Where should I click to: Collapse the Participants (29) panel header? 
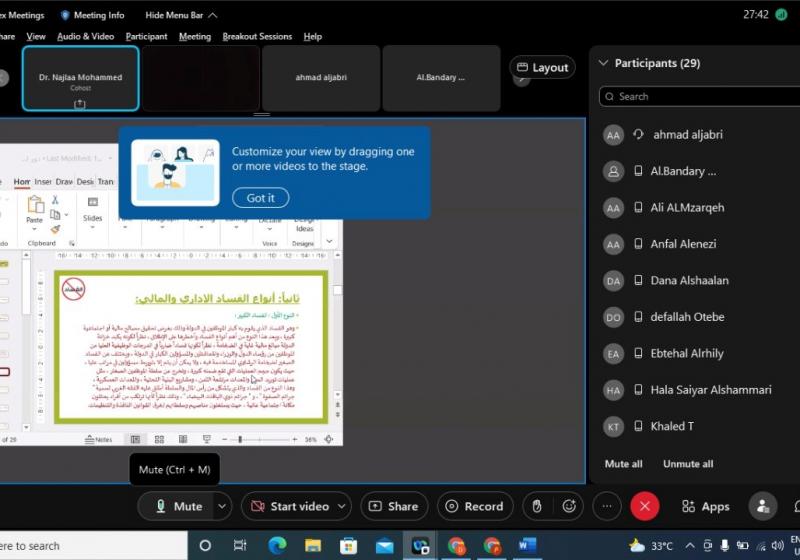click(603, 63)
